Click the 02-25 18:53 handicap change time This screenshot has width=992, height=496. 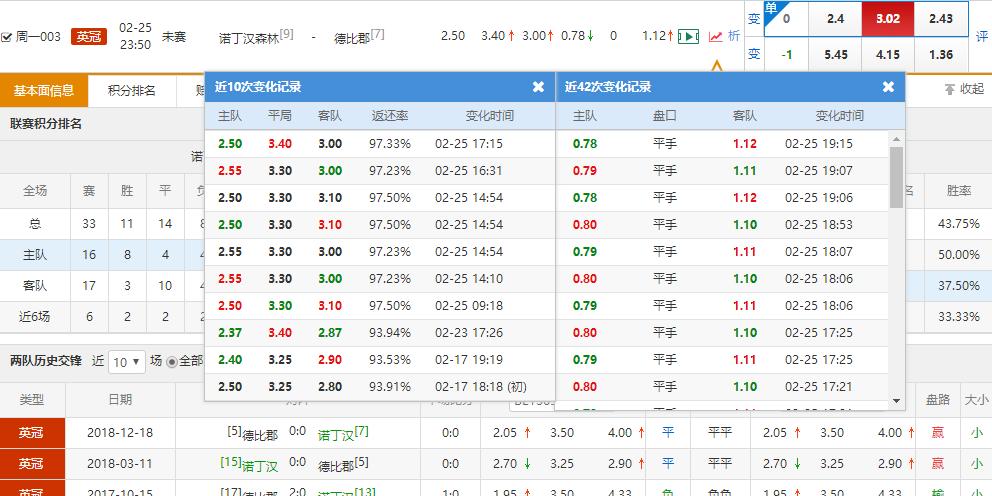point(819,225)
